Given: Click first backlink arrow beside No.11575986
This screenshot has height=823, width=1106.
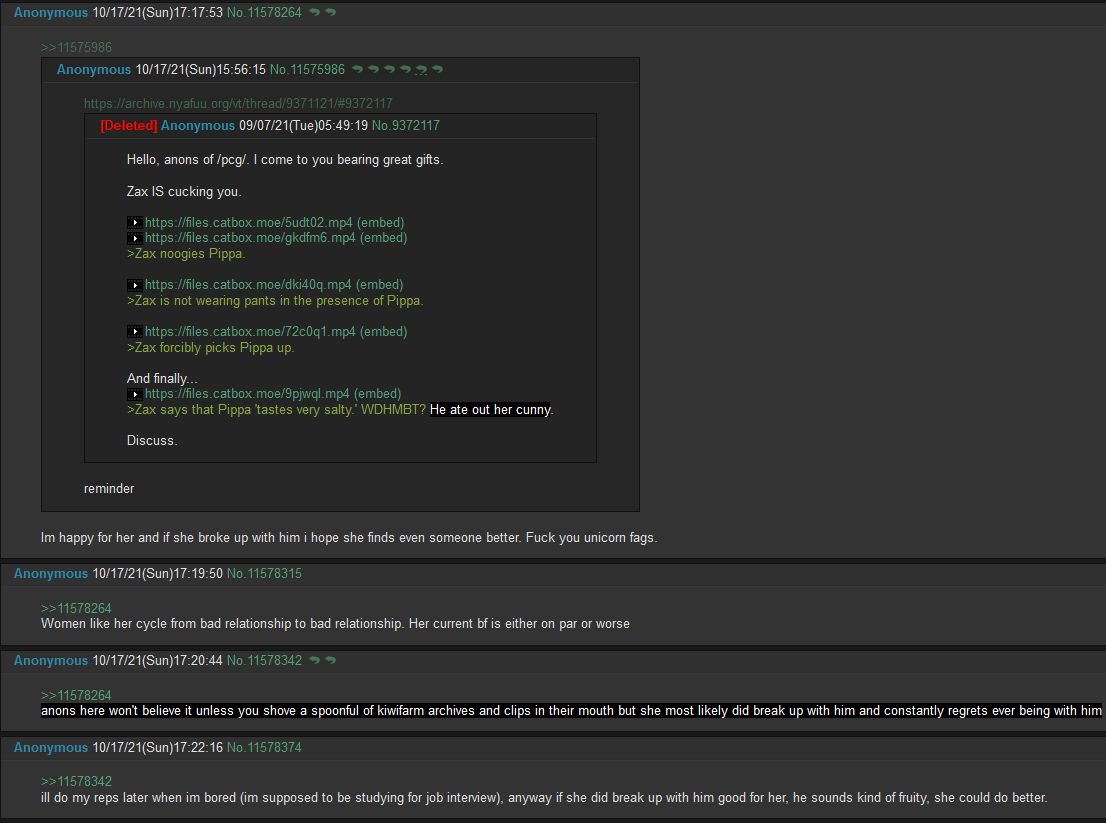Looking at the screenshot, I should 358,69.
